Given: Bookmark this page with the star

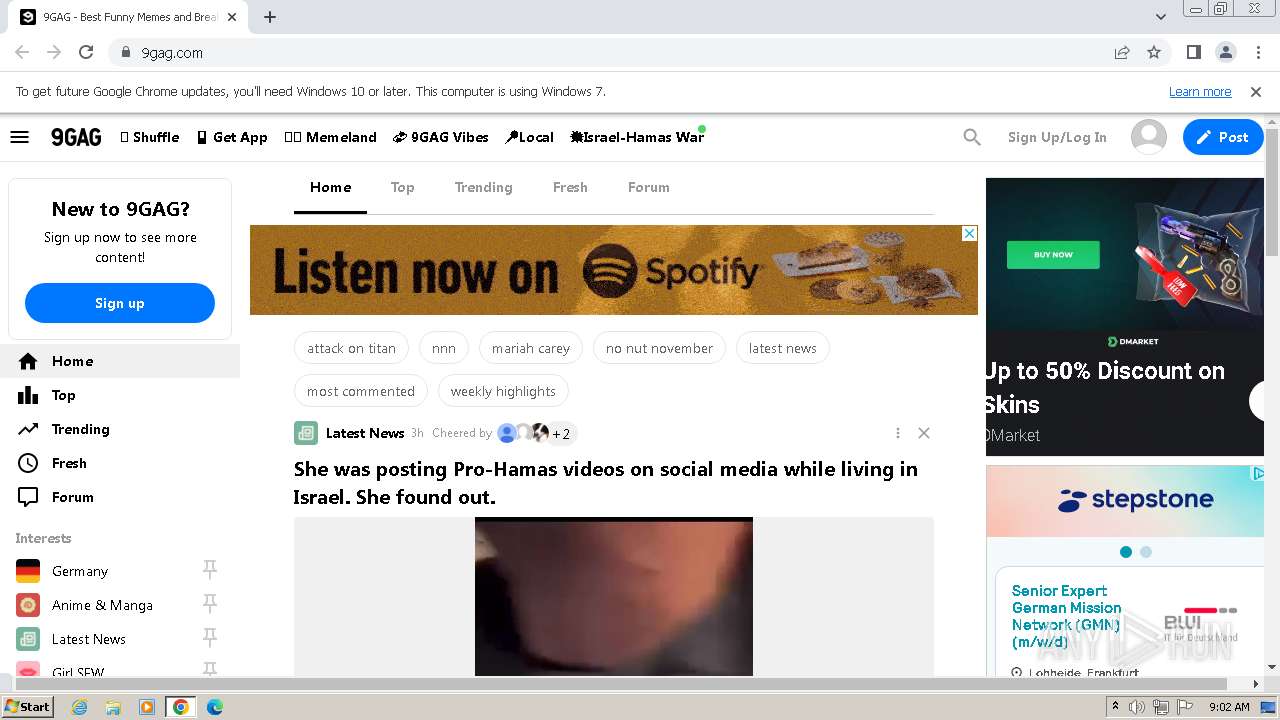Looking at the screenshot, I should pyautogui.click(x=1154, y=52).
